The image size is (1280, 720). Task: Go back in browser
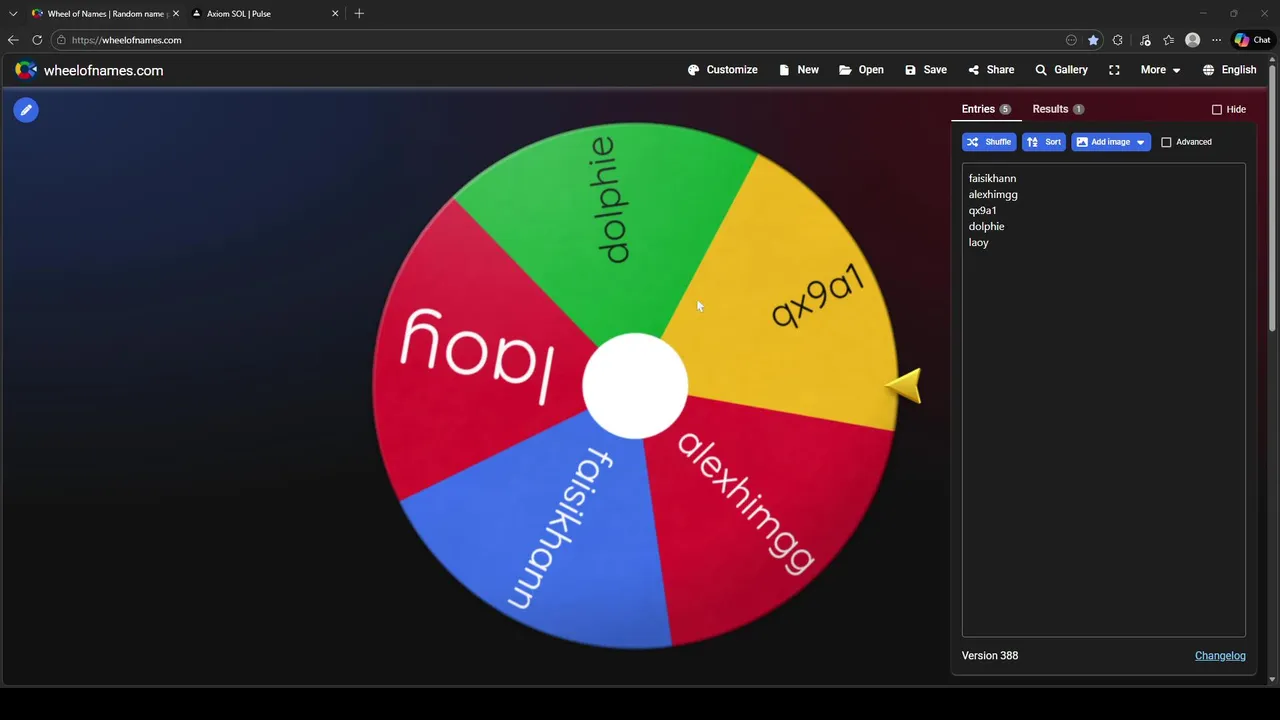pyautogui.click(x=13, y=40)
